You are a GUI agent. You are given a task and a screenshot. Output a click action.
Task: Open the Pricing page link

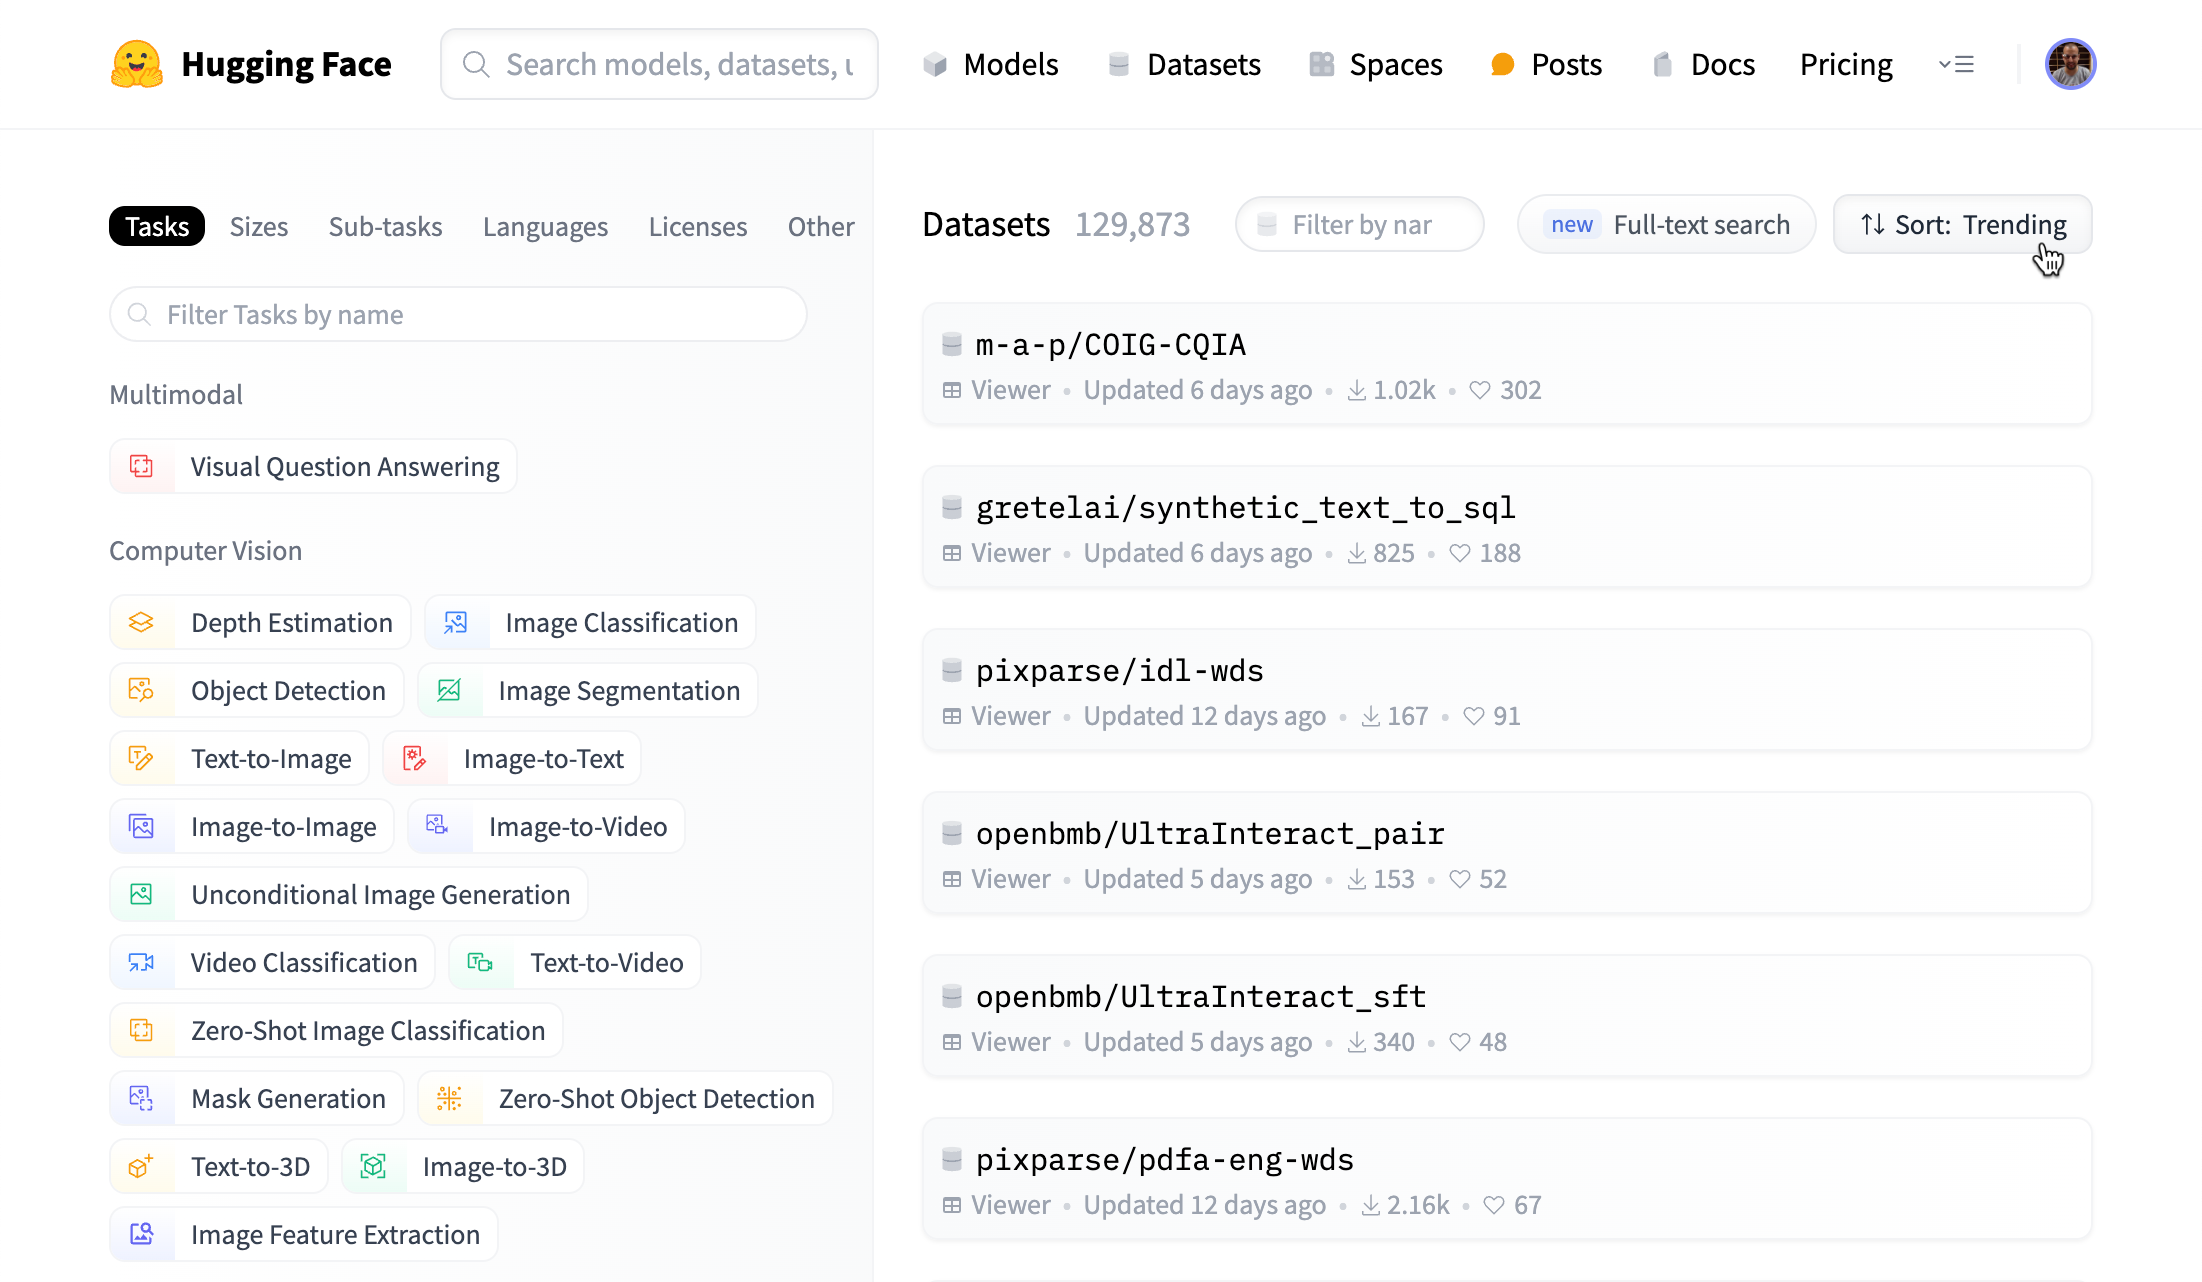click(1846, 65)
